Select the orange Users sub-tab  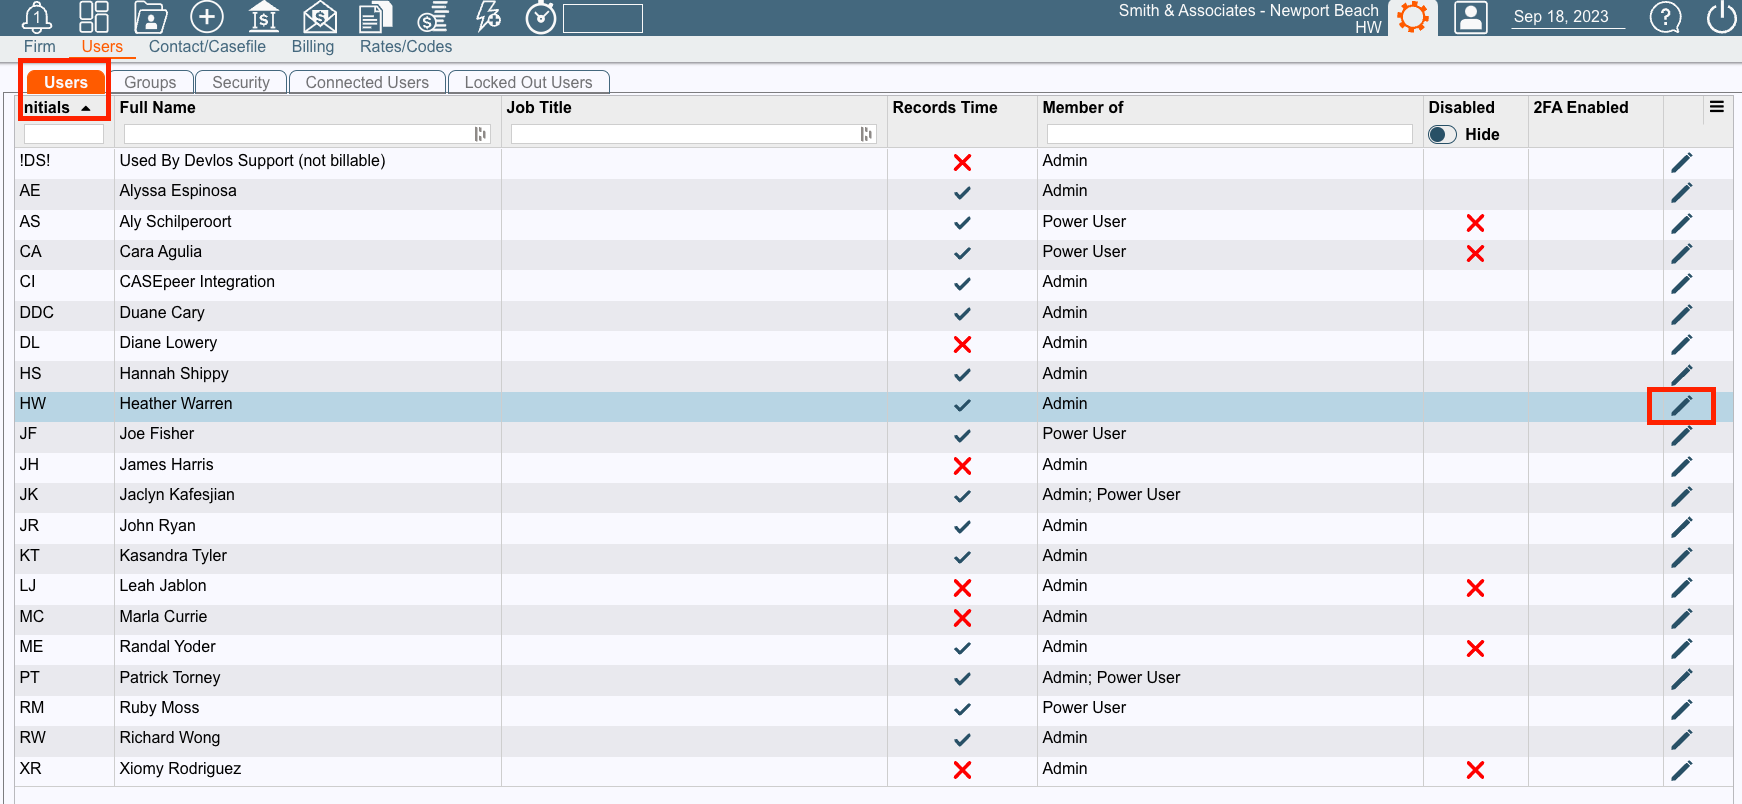tap(66, 82)
